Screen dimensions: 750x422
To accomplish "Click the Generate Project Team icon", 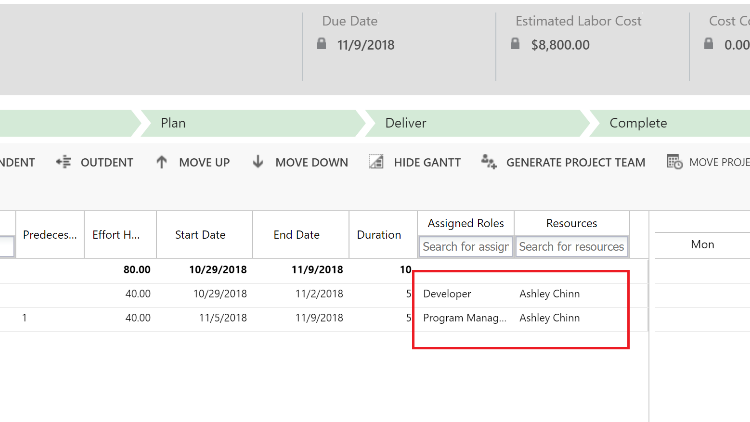I will coord(489,162).
